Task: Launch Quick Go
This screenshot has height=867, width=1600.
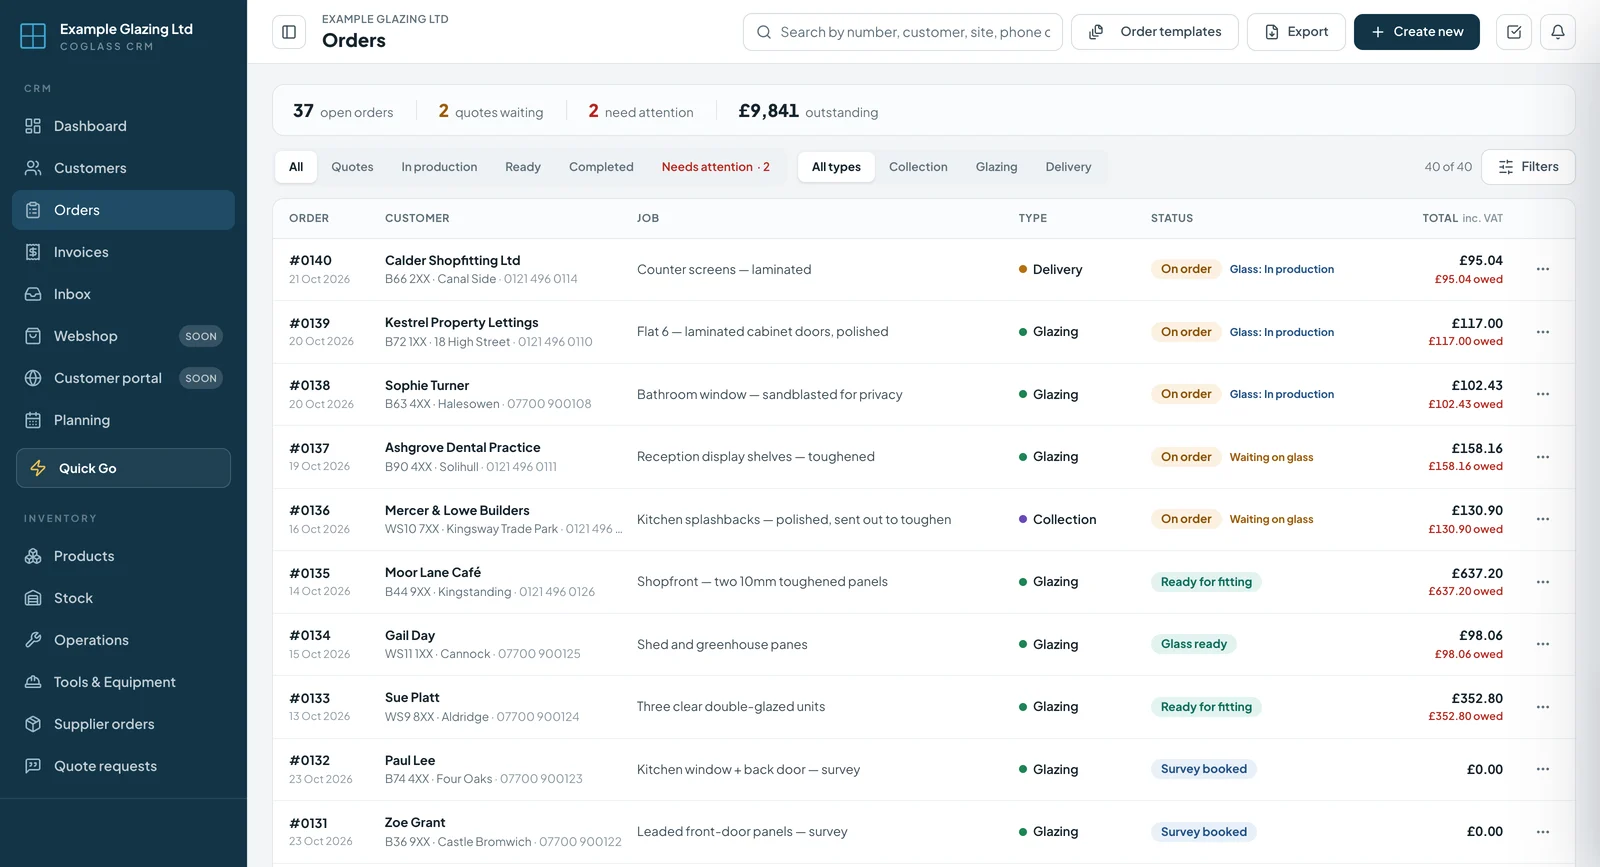Action: click(123, 468)
